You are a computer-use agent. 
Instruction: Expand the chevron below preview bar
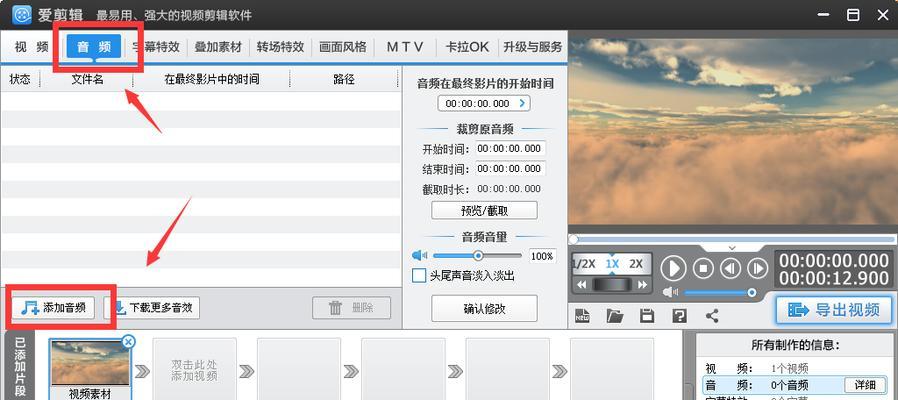(x=732, y=248)
